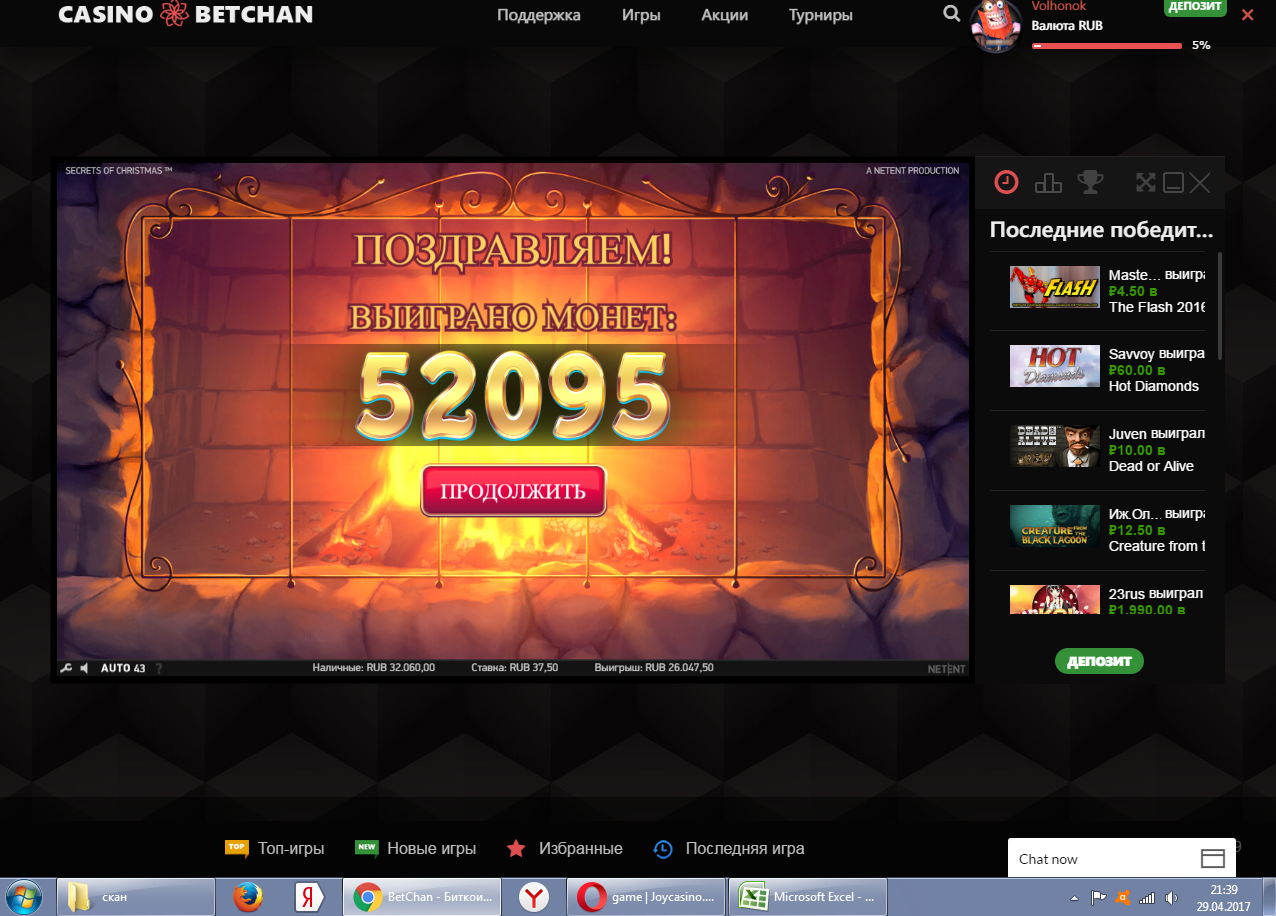The height and width of the screenshot is (916, 1276).
Task: Switch to Microsoft Excel in taskbar
Action: pyautogui.click(x=807, y=897)
